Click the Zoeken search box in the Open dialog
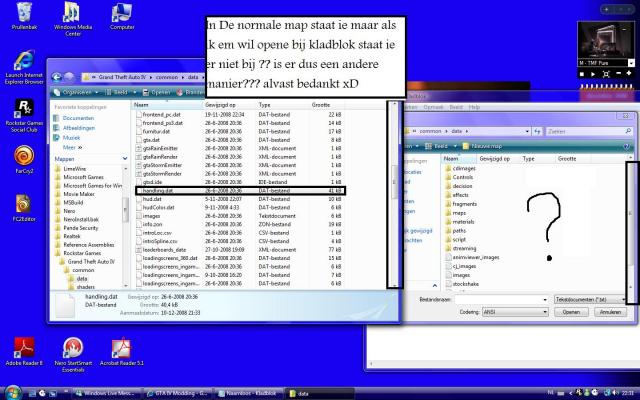The height and width of the screenshot is (400, 640). point(589,131)
